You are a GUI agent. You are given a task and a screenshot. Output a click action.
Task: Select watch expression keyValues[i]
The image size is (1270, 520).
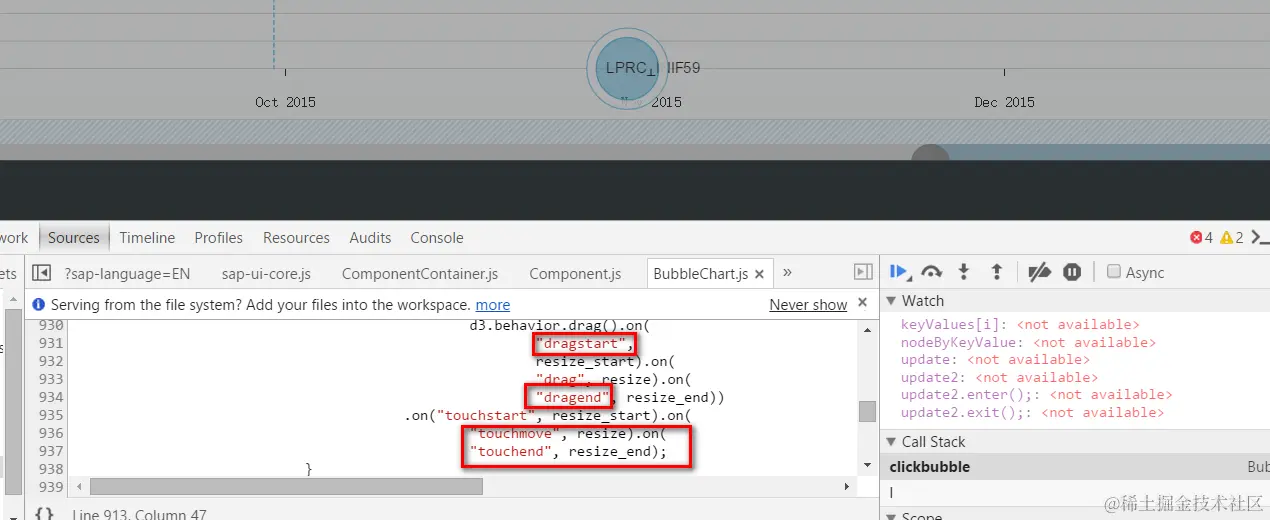click(x=1020, y=324)
